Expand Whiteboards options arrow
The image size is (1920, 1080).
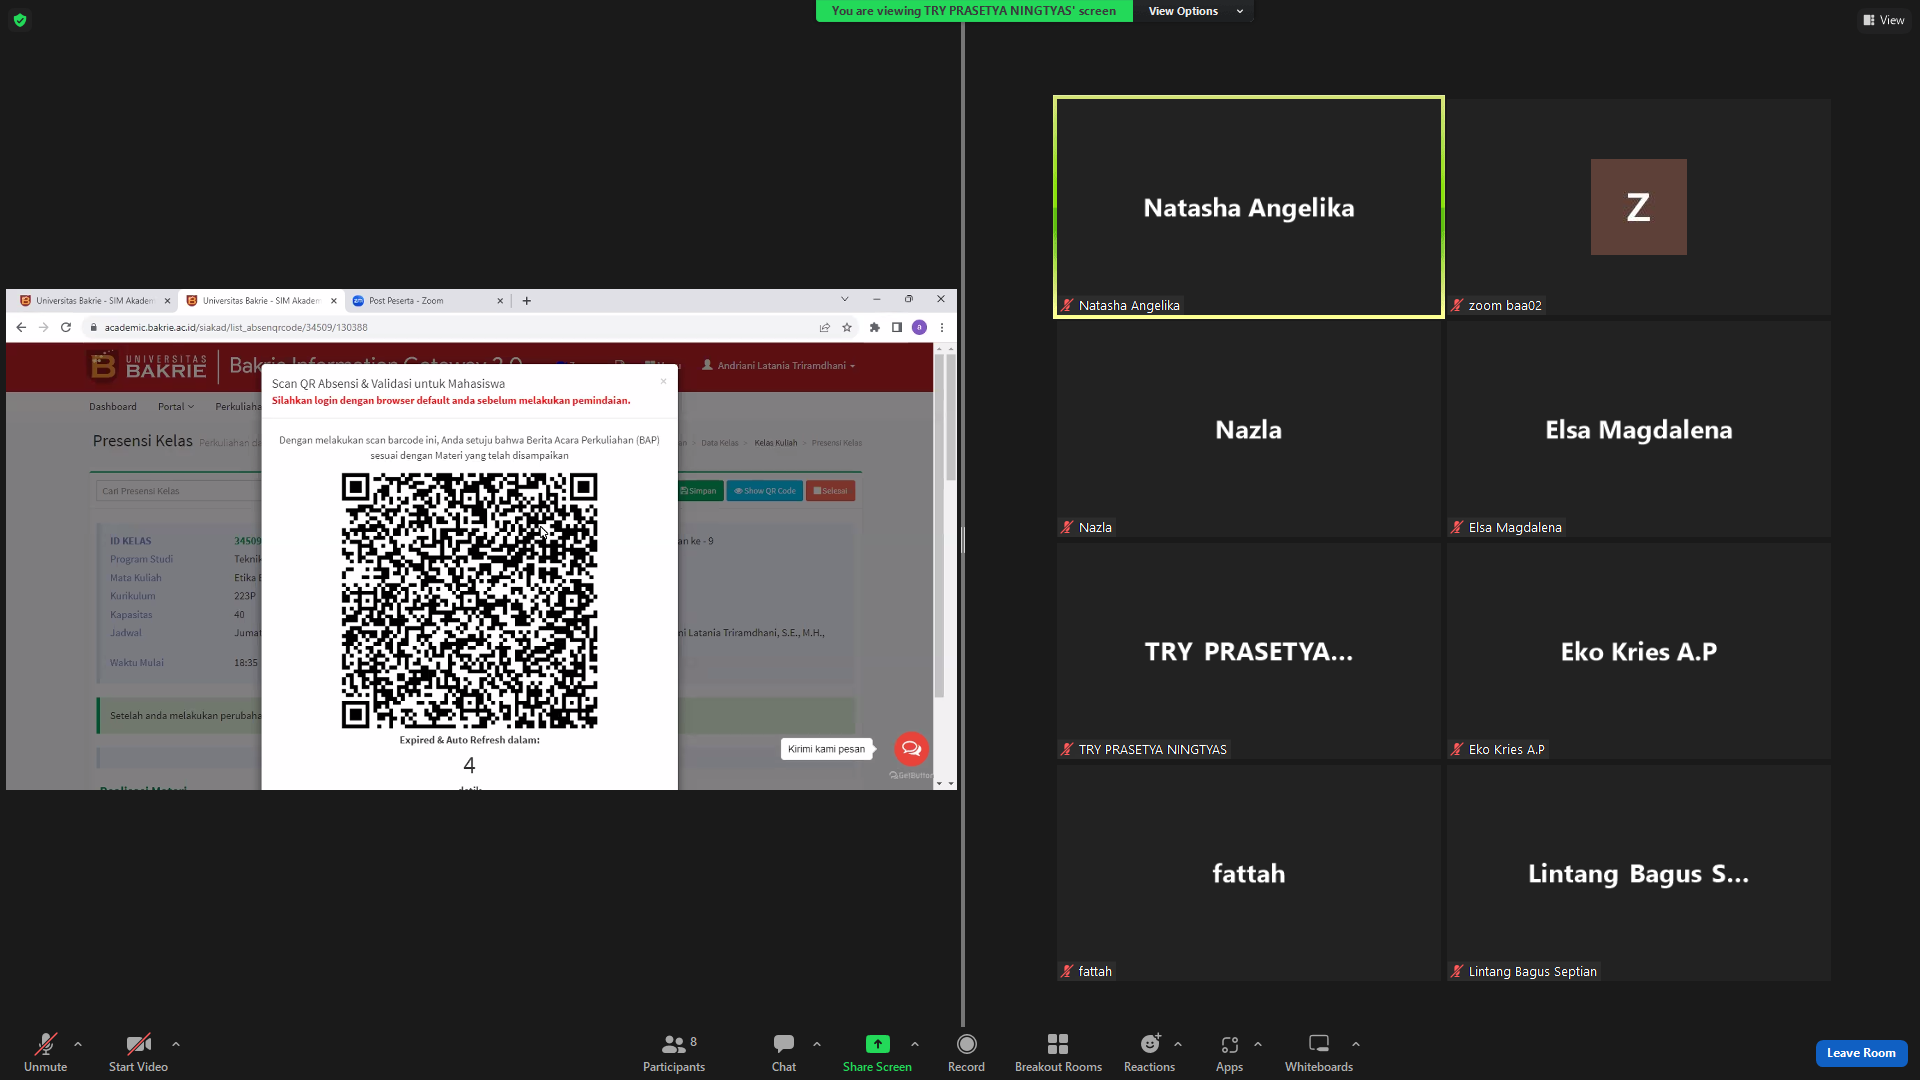(x=1356, y=1044)
